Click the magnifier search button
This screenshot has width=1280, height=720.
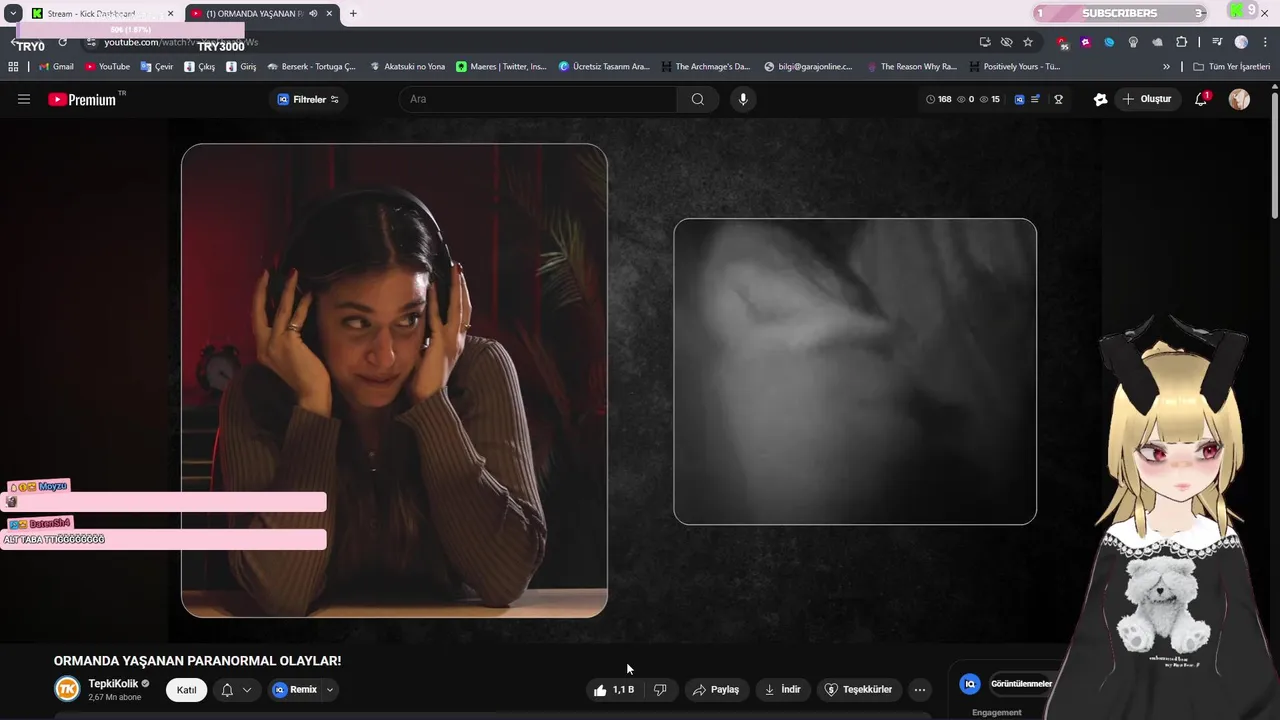(x=698, y=99)
